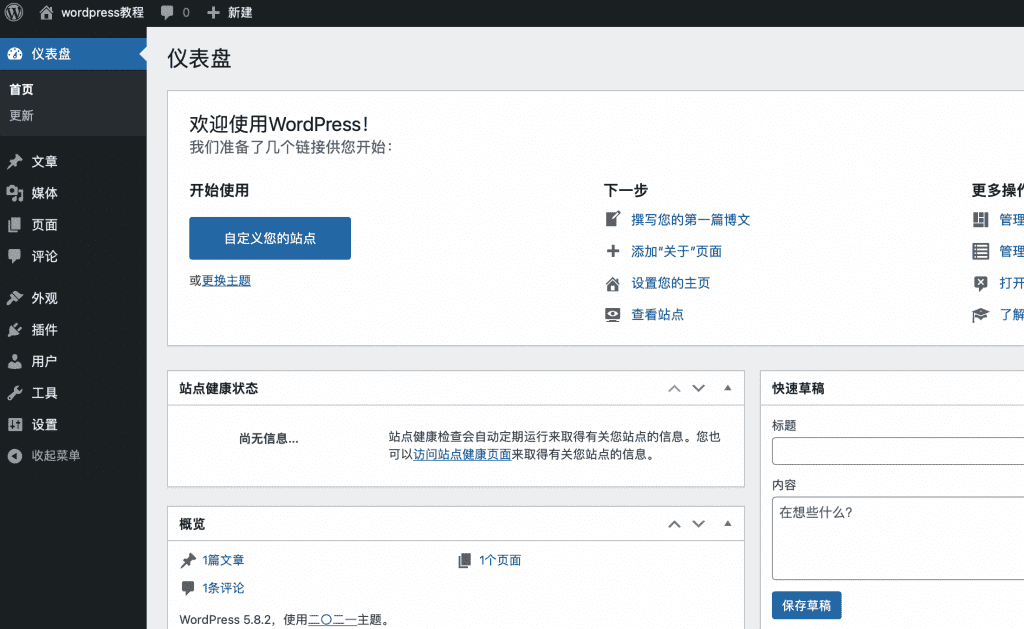Screen dimensions: 1024x629
Task: Open the 1条评论 link
Action: coord(223,588)
